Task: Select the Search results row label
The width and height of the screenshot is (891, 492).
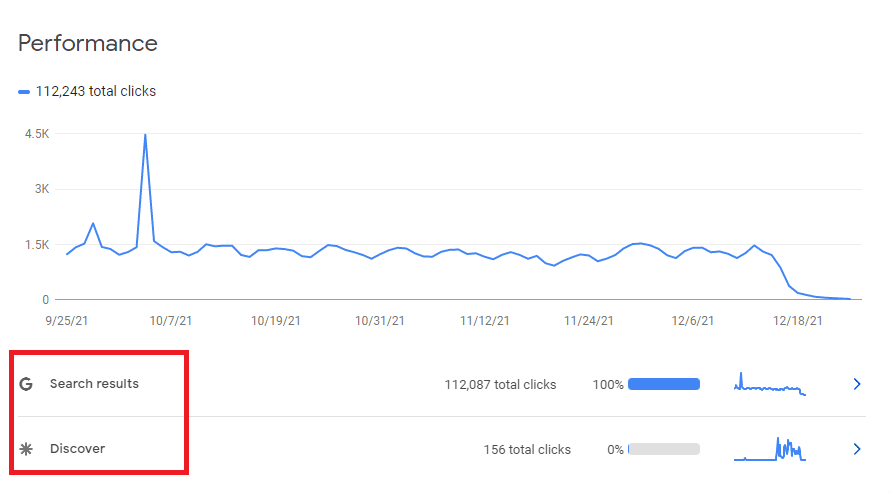Action: click(x=94, y=384)
